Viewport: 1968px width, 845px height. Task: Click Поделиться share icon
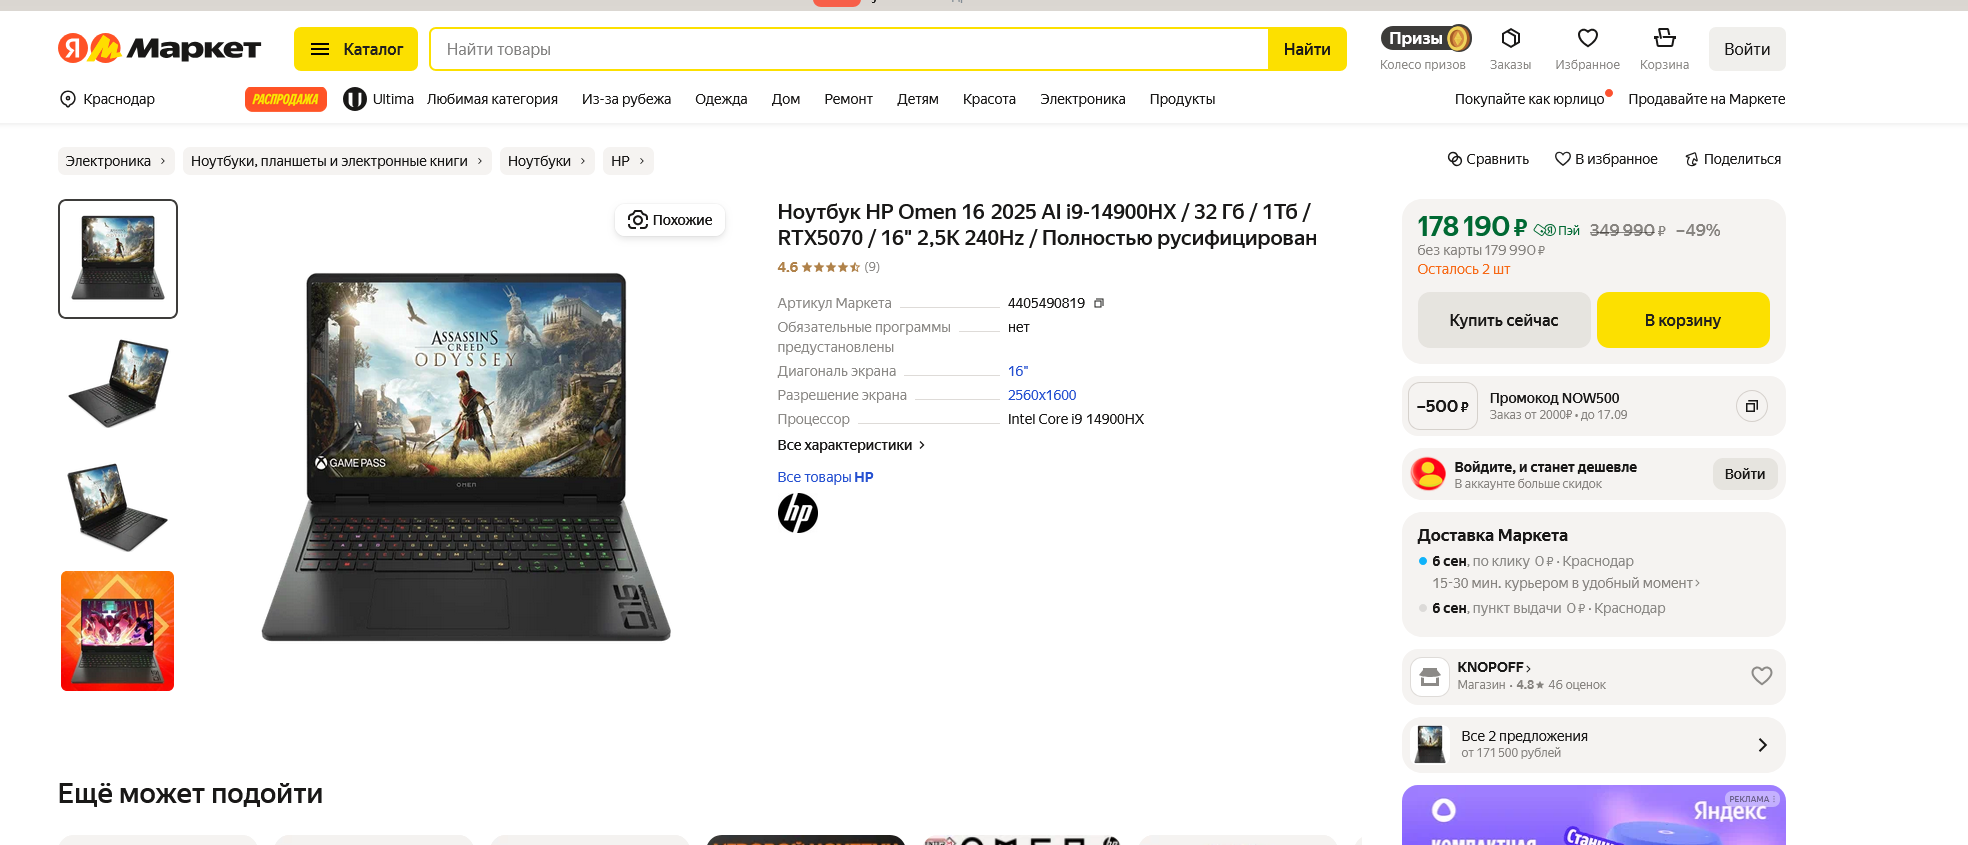1733,159
